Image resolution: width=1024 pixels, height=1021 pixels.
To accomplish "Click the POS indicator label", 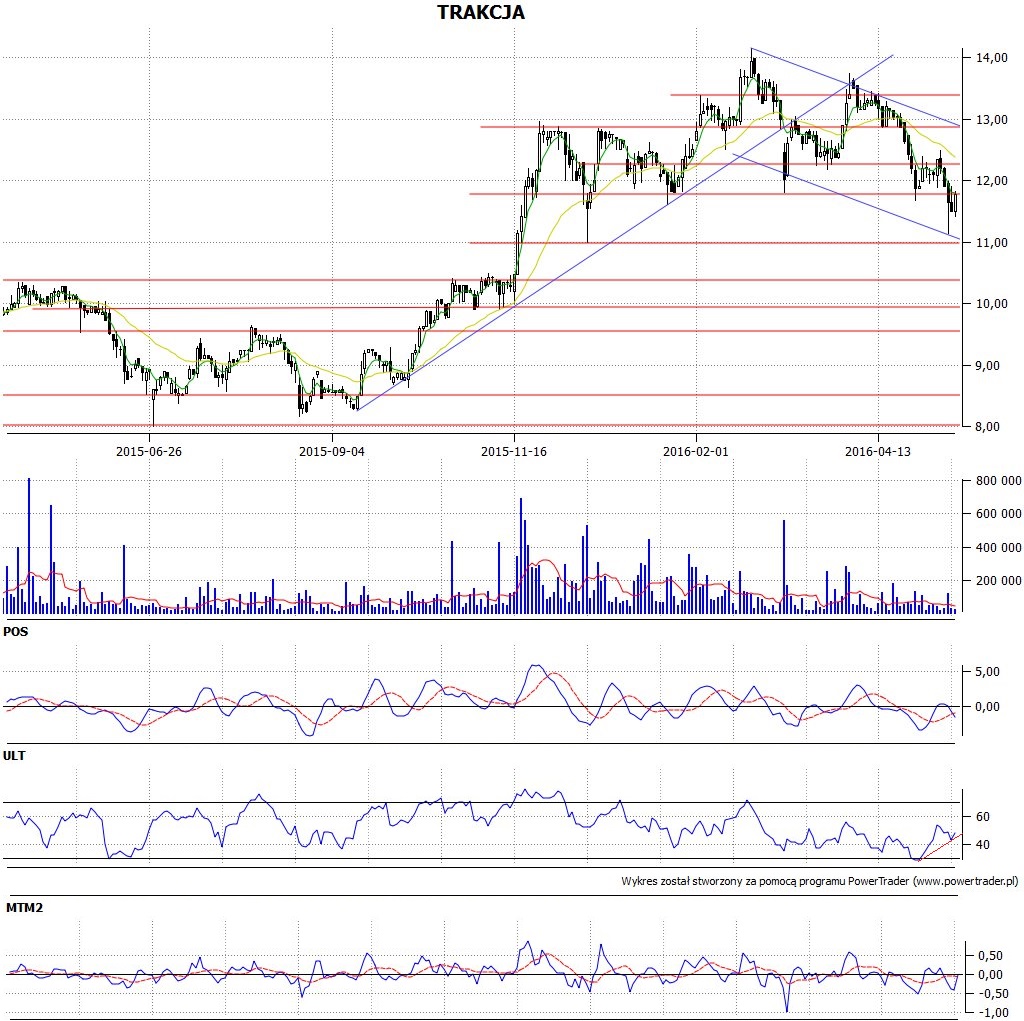I will tap(16, 632).
